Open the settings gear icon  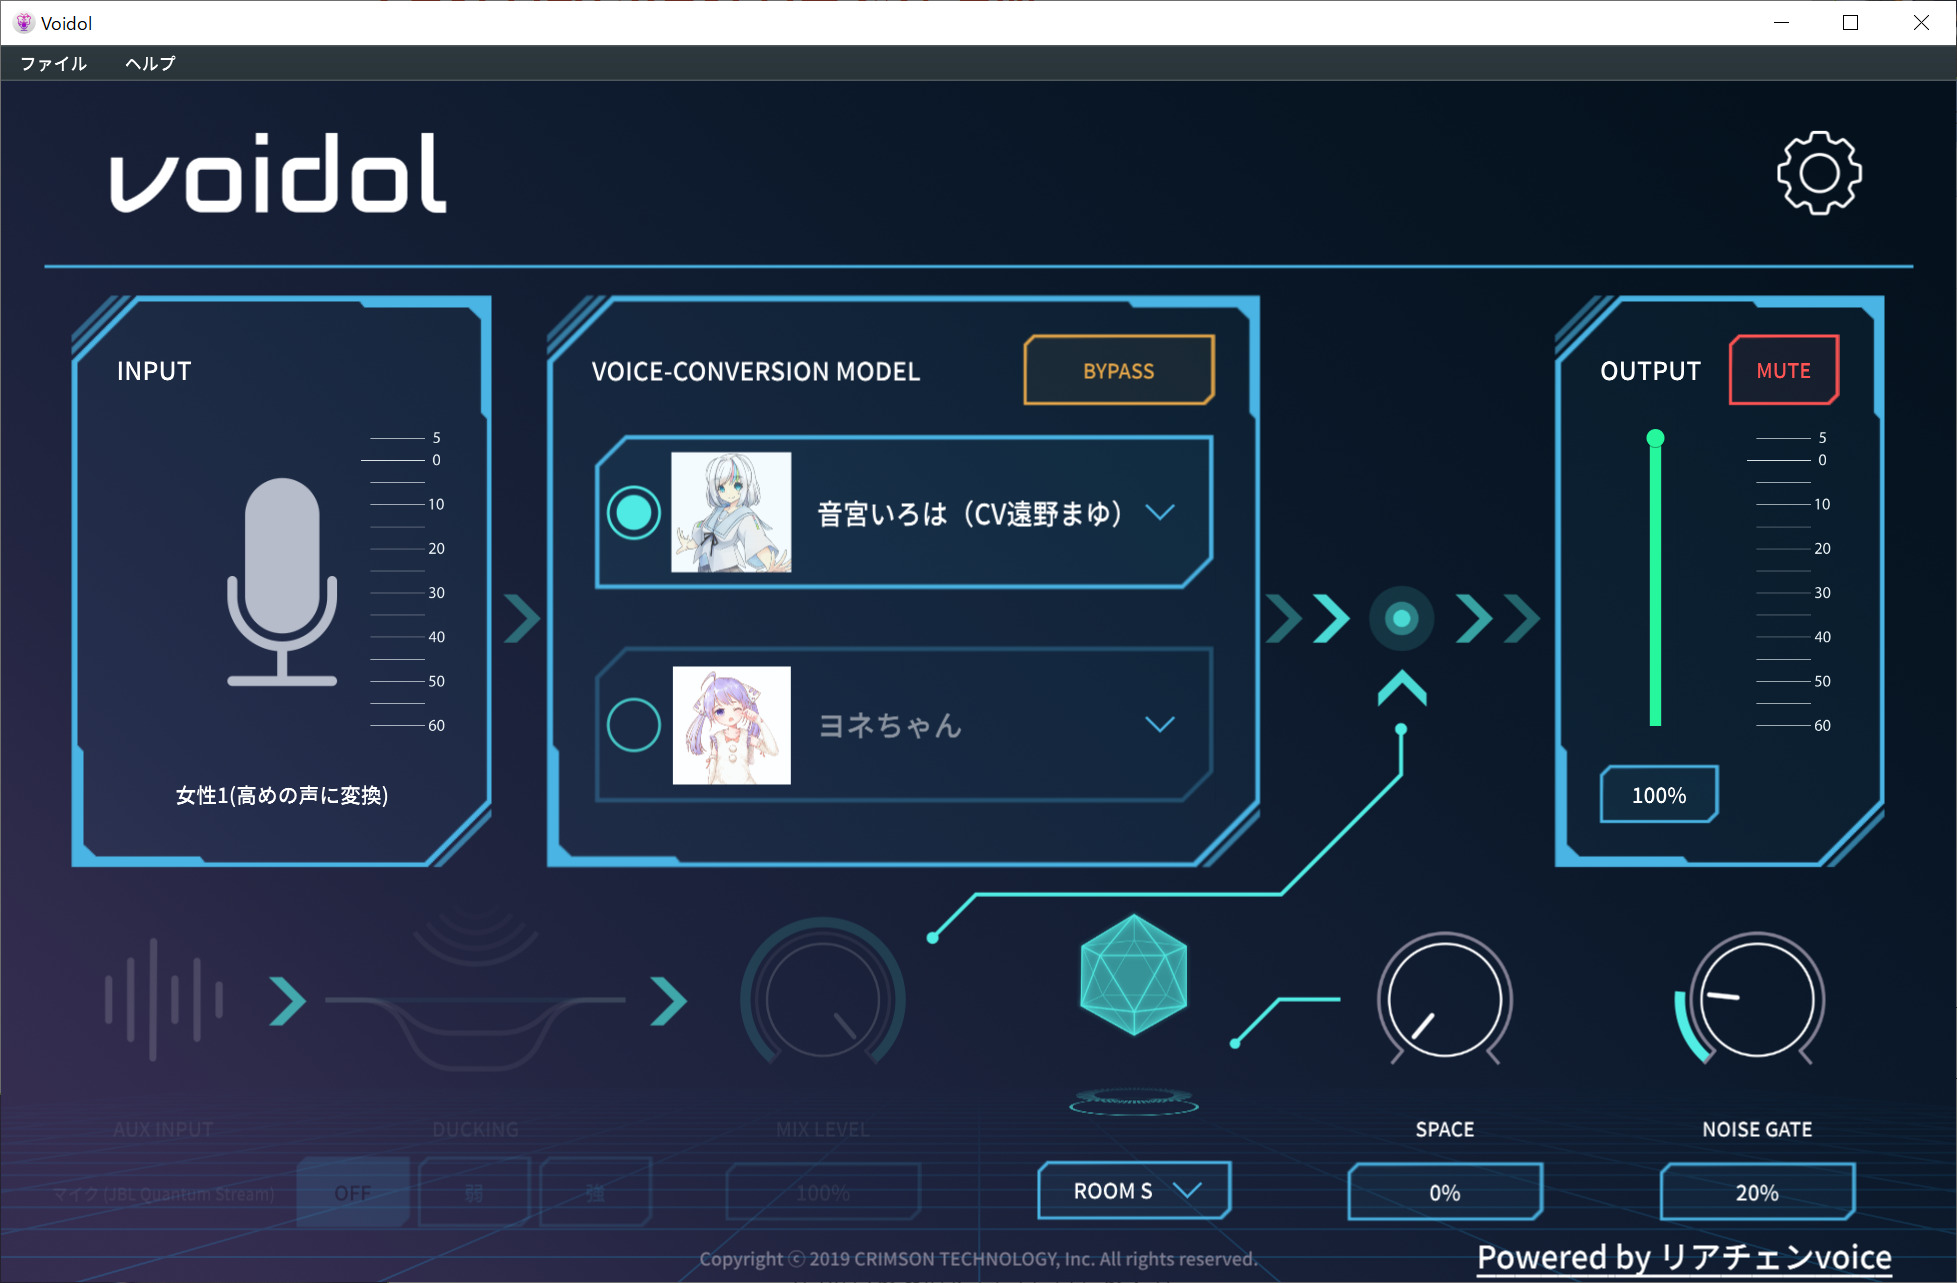pos(1819,173)
